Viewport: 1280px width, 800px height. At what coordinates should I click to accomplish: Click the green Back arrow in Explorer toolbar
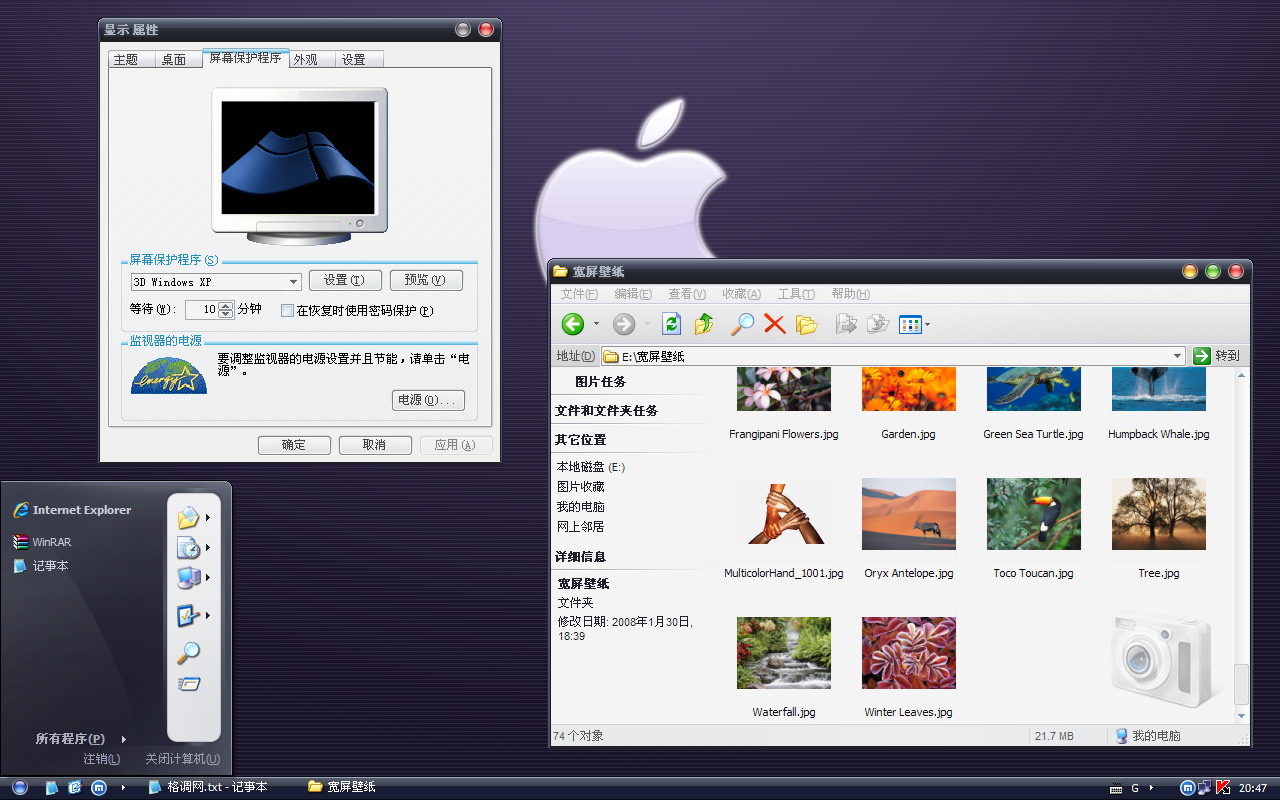point(573,324)
